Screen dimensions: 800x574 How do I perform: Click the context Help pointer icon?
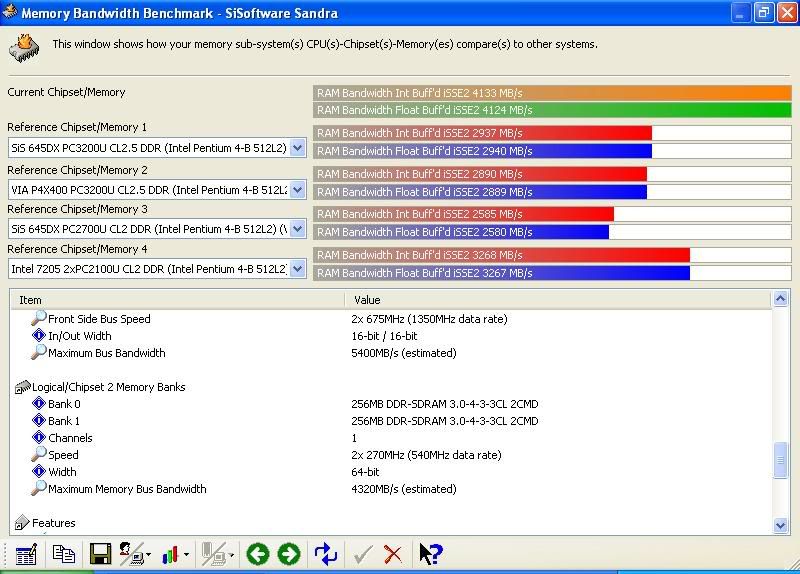click(430, 553)
